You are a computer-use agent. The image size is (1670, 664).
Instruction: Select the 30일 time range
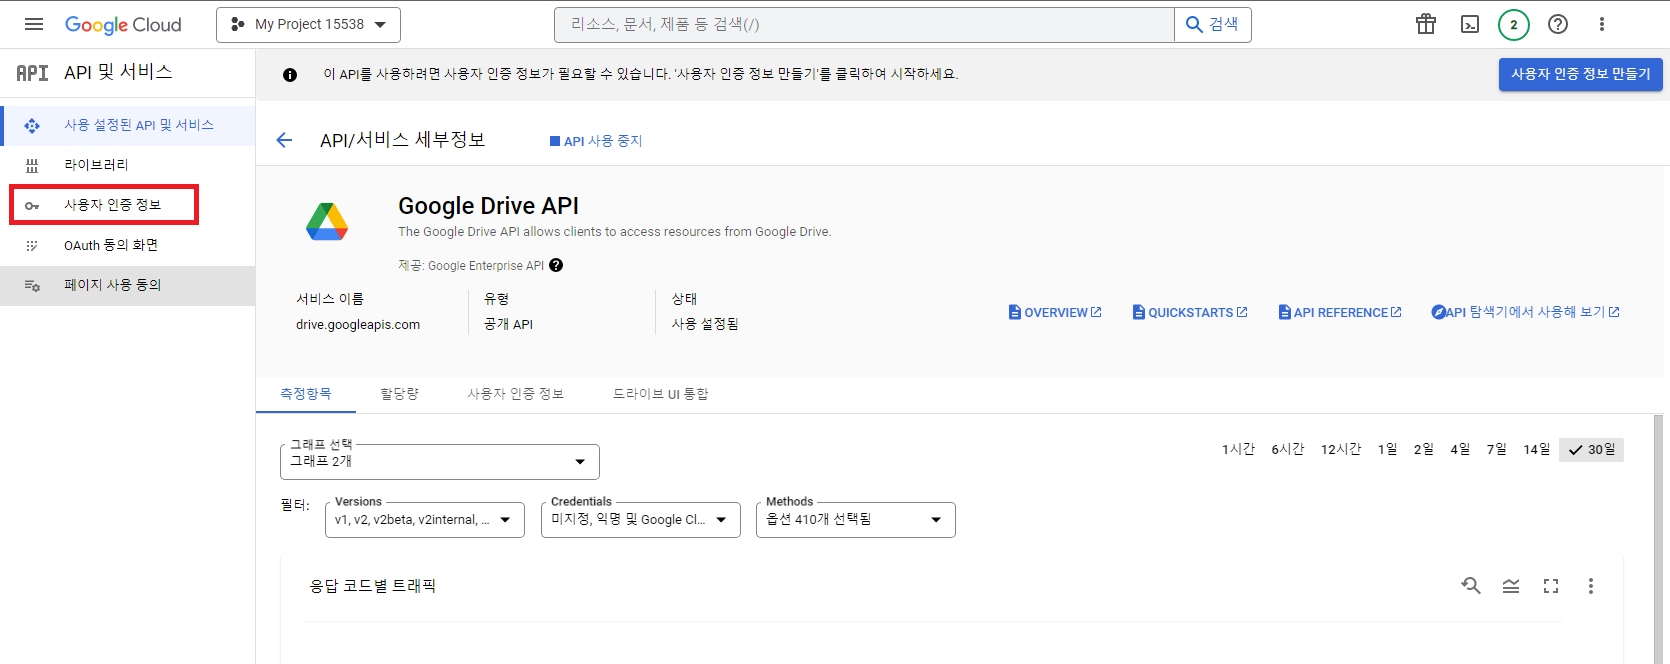1591,450
